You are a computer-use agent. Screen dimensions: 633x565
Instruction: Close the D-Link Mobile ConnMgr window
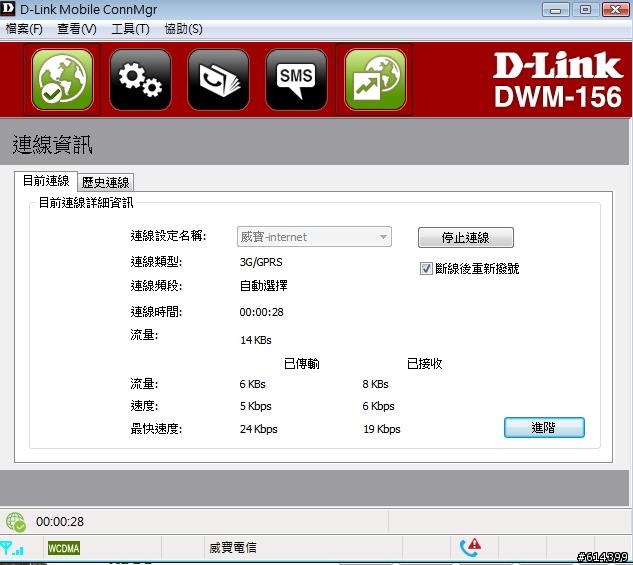[615, 9]
